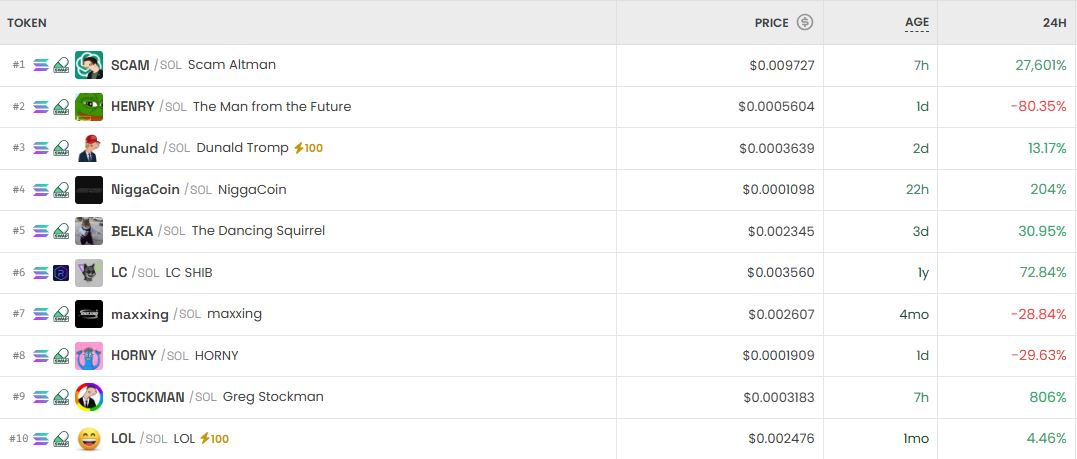
Task: Click the STOCKMAN price $0.0003183
Action: pyautogui.click(x=779, y=397)
